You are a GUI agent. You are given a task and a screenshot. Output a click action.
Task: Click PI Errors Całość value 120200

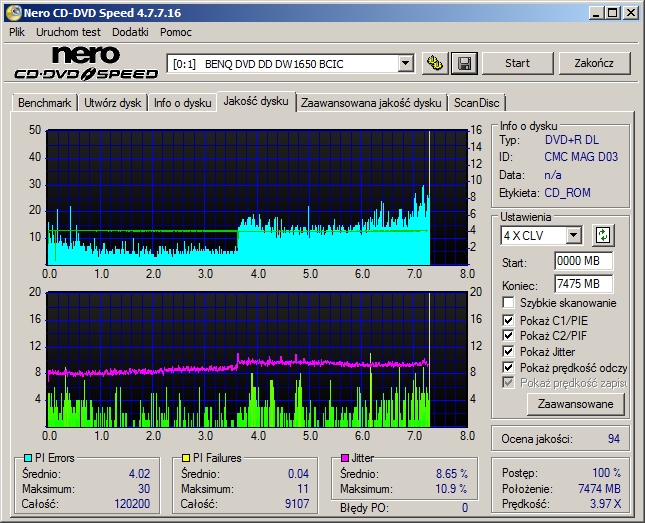pyautogui.click(x=132, y=504)
